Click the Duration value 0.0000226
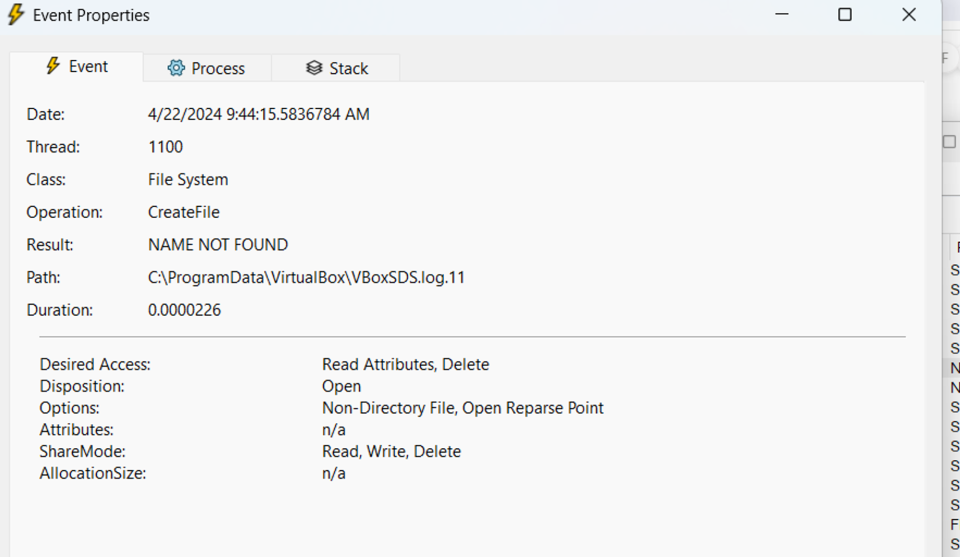Screen dimensions: 960x557 [x=184, y=310]
